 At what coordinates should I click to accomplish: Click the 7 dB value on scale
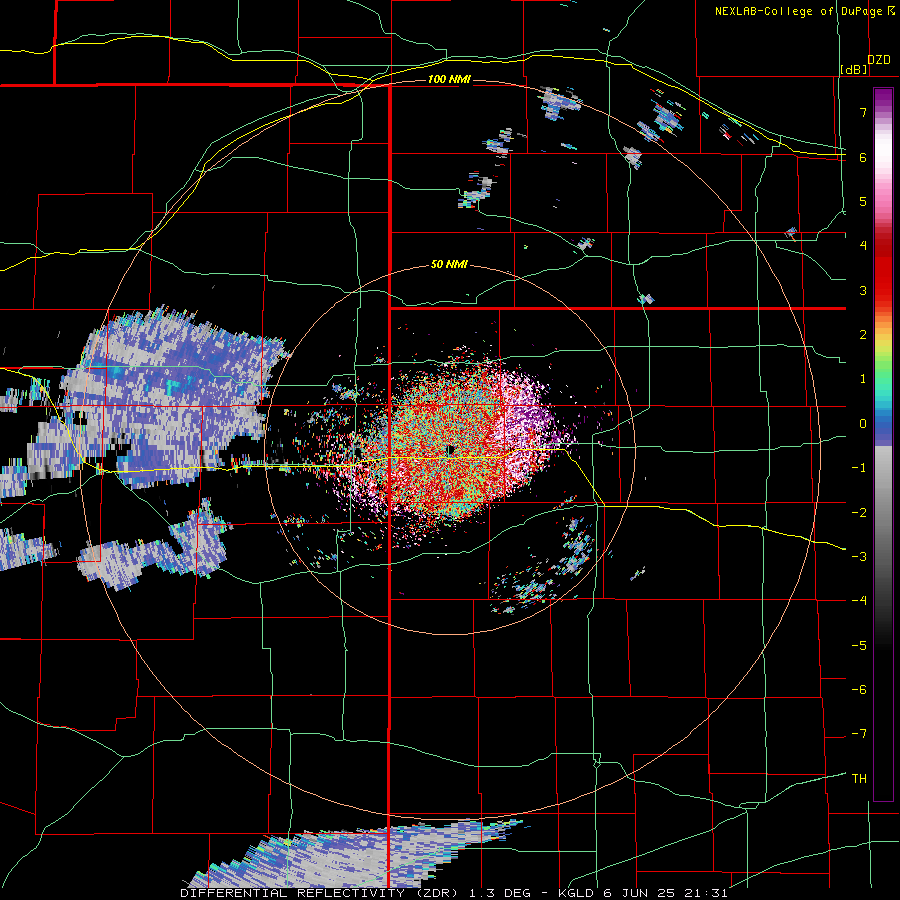[x=863, y=112]
